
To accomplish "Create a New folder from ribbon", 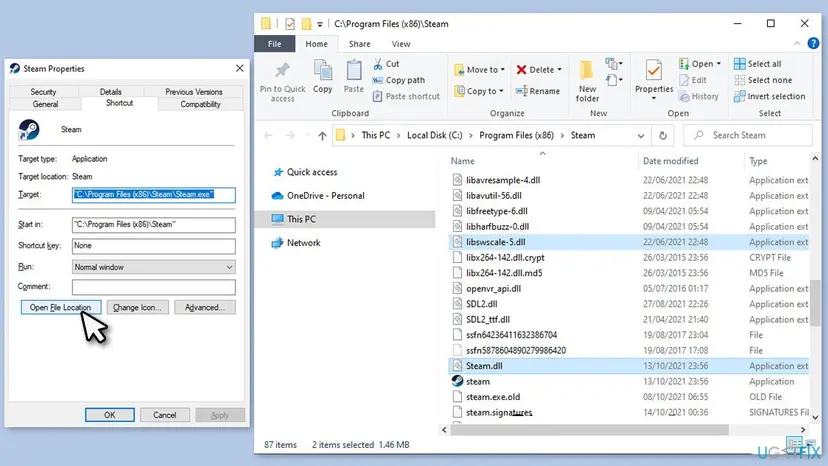I will 587,81.
